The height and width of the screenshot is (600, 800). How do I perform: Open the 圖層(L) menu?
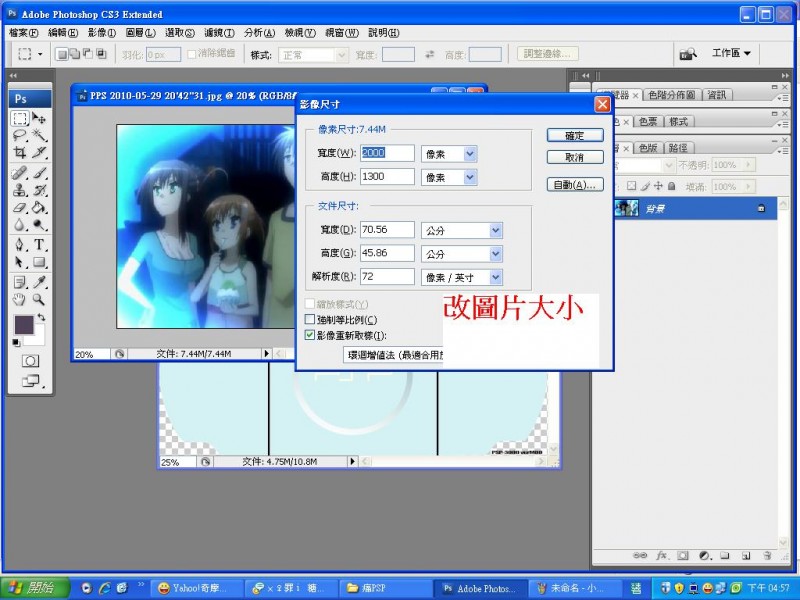[140, 33]
